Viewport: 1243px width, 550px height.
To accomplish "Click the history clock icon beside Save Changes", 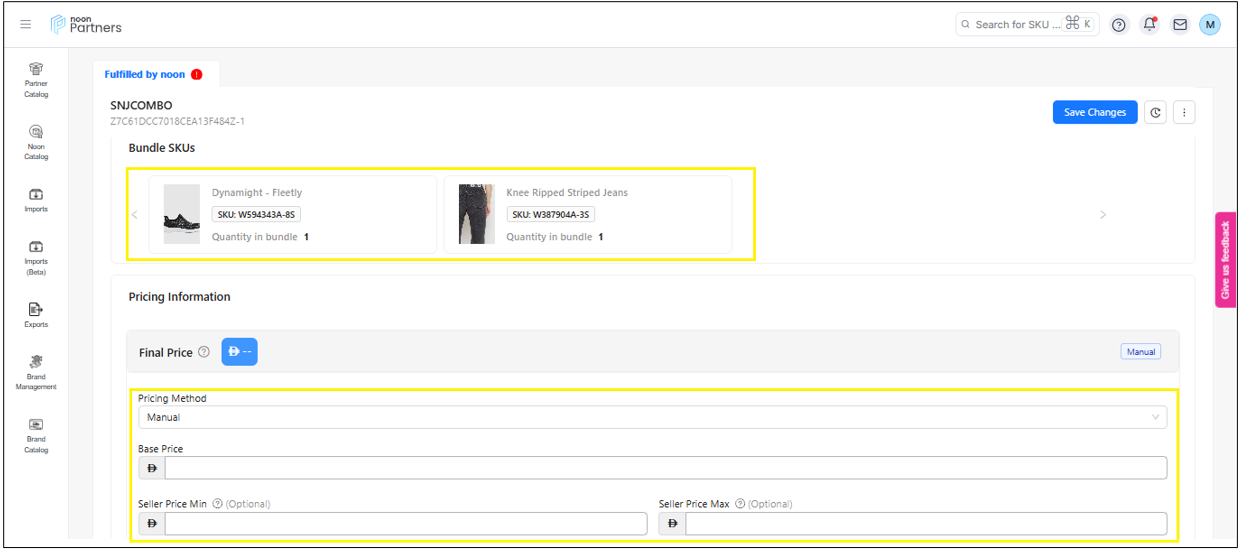I will [x=1156, y=113].
